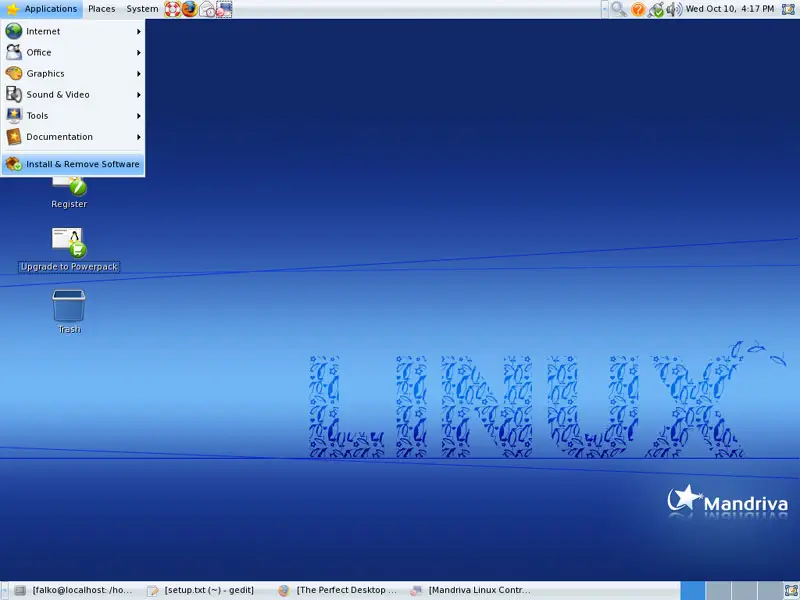800x600 pixels.
Task: Open the Office submenu
Action: click(x=73, y=53)
